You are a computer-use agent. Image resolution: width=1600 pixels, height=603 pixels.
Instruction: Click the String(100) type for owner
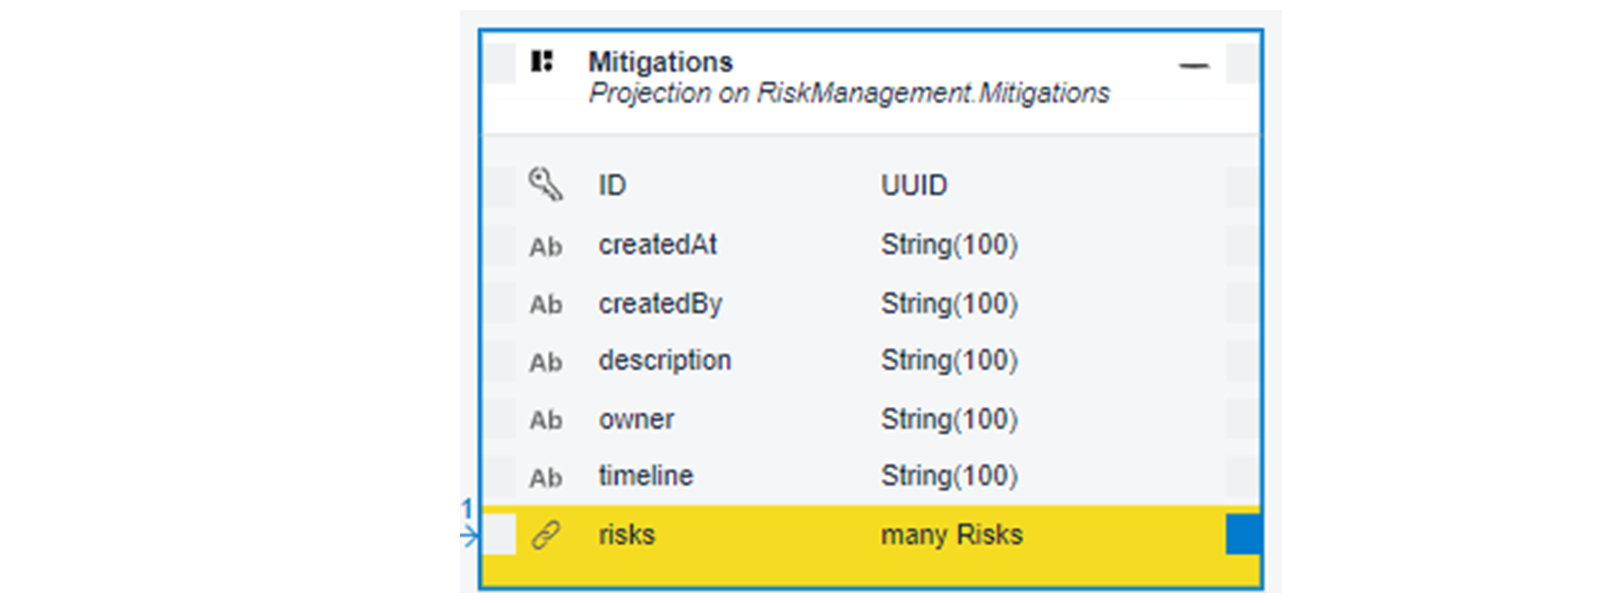(x=949, y=419)
